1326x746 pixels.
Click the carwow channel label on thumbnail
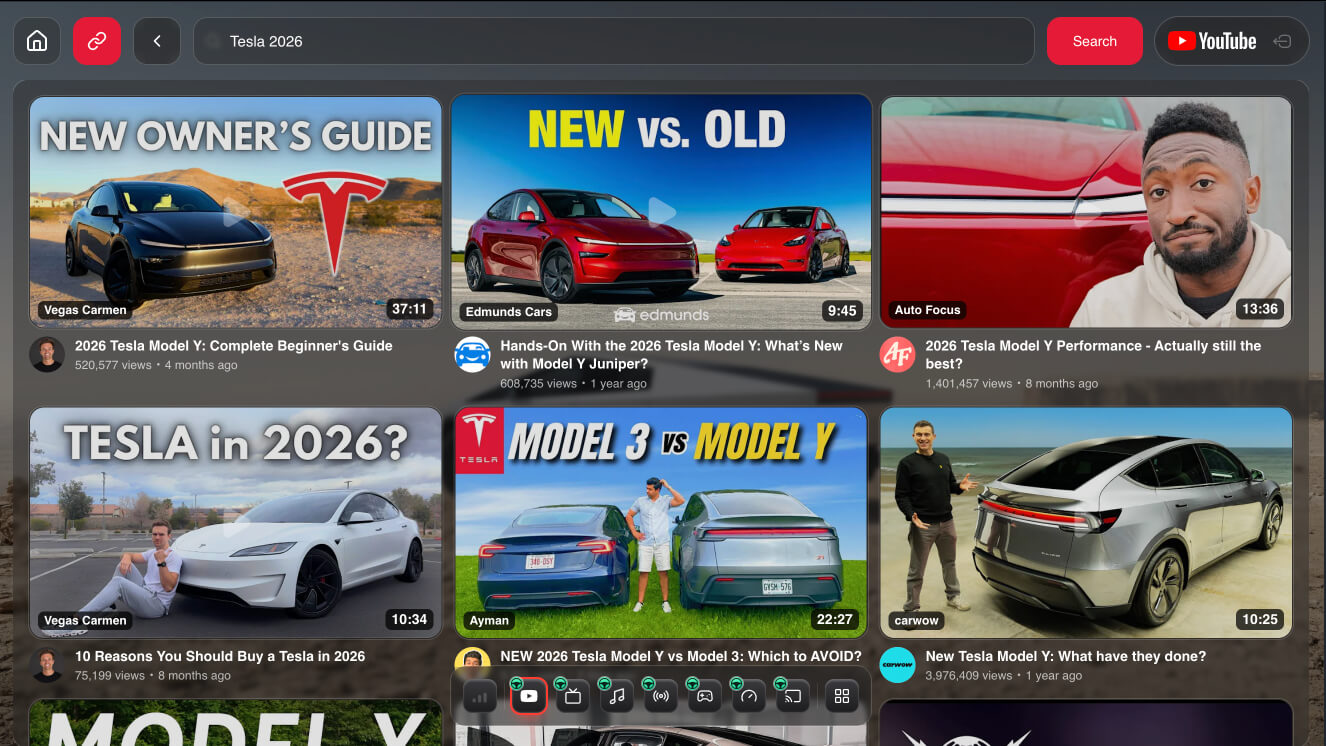[916, 620]
